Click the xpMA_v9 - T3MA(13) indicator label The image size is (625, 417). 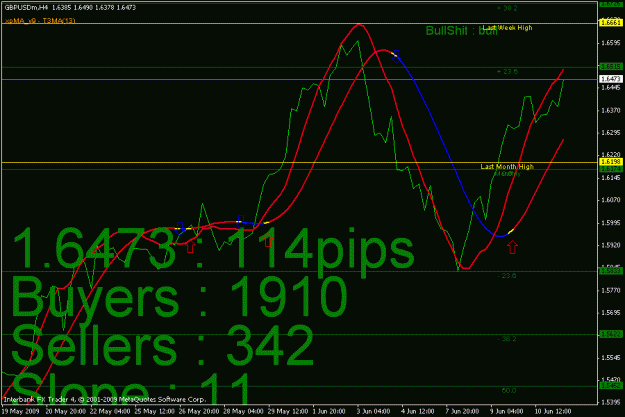coord(40,20)
